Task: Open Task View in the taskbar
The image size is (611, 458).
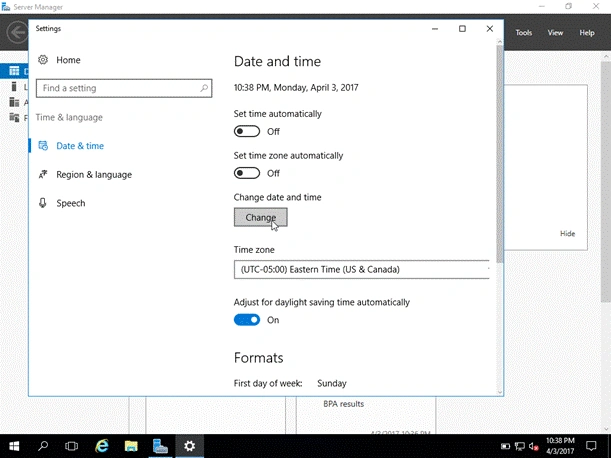Action: point(72,446)
